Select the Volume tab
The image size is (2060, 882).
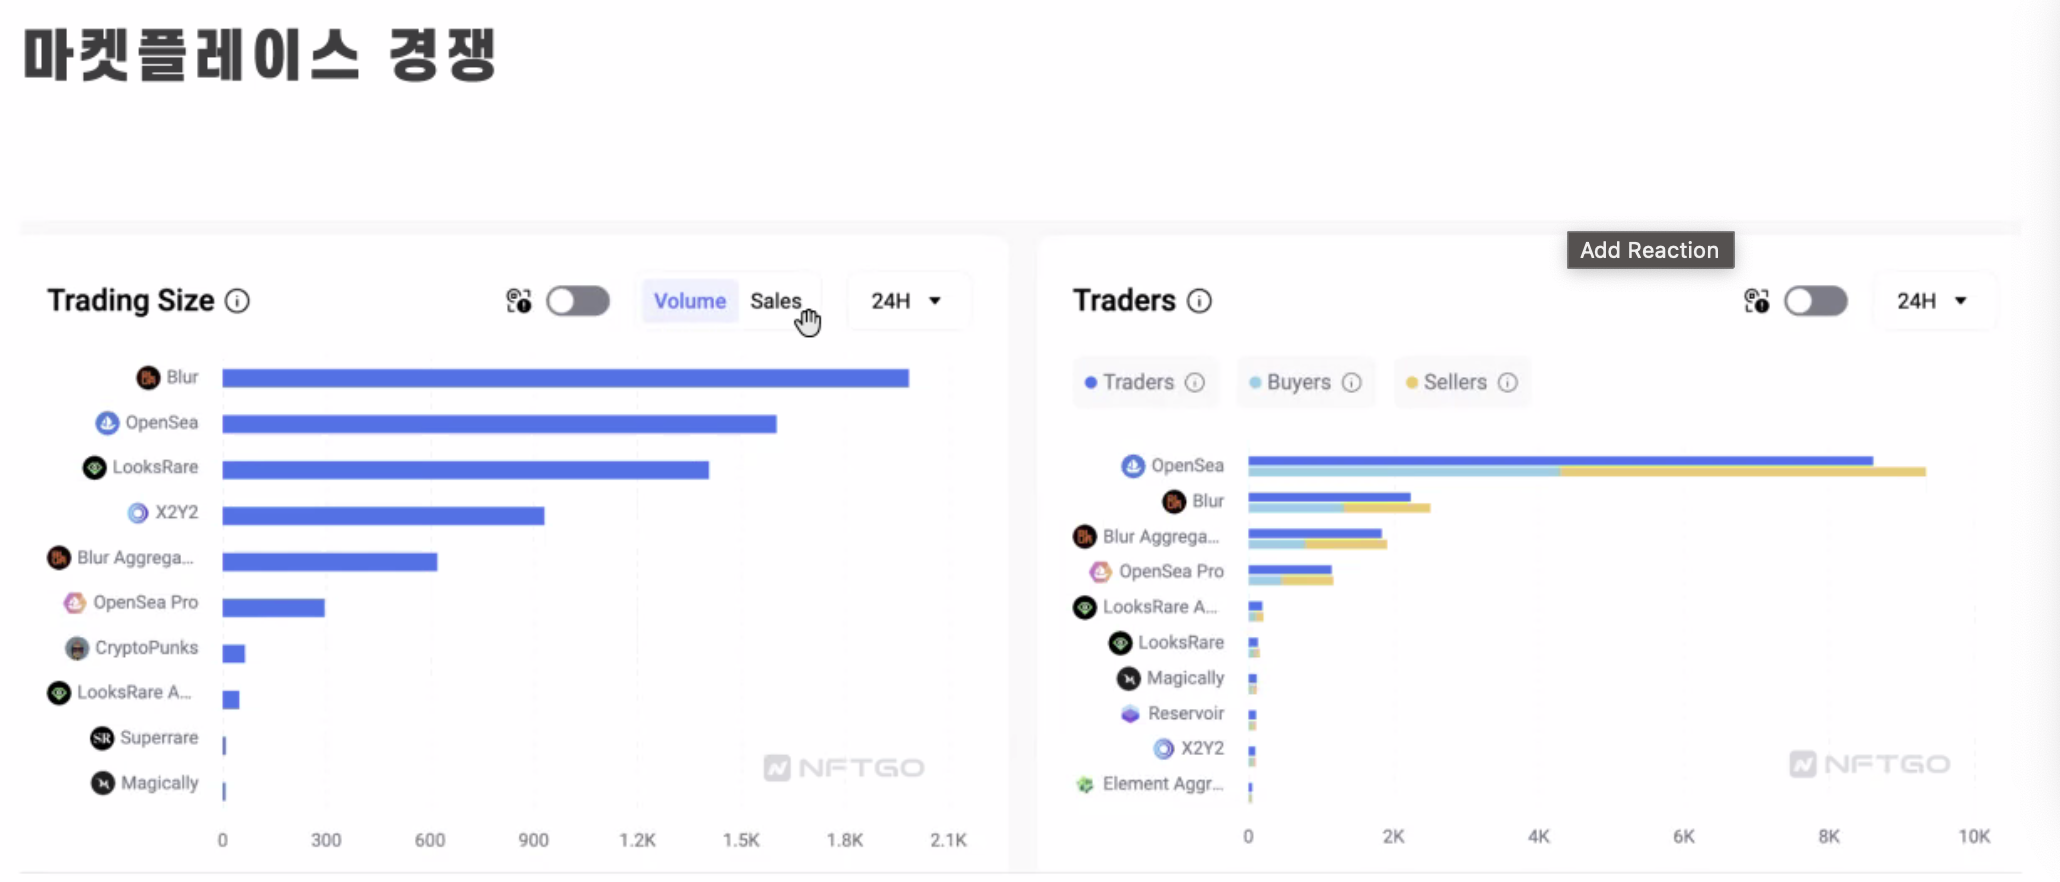click(689, 301)
